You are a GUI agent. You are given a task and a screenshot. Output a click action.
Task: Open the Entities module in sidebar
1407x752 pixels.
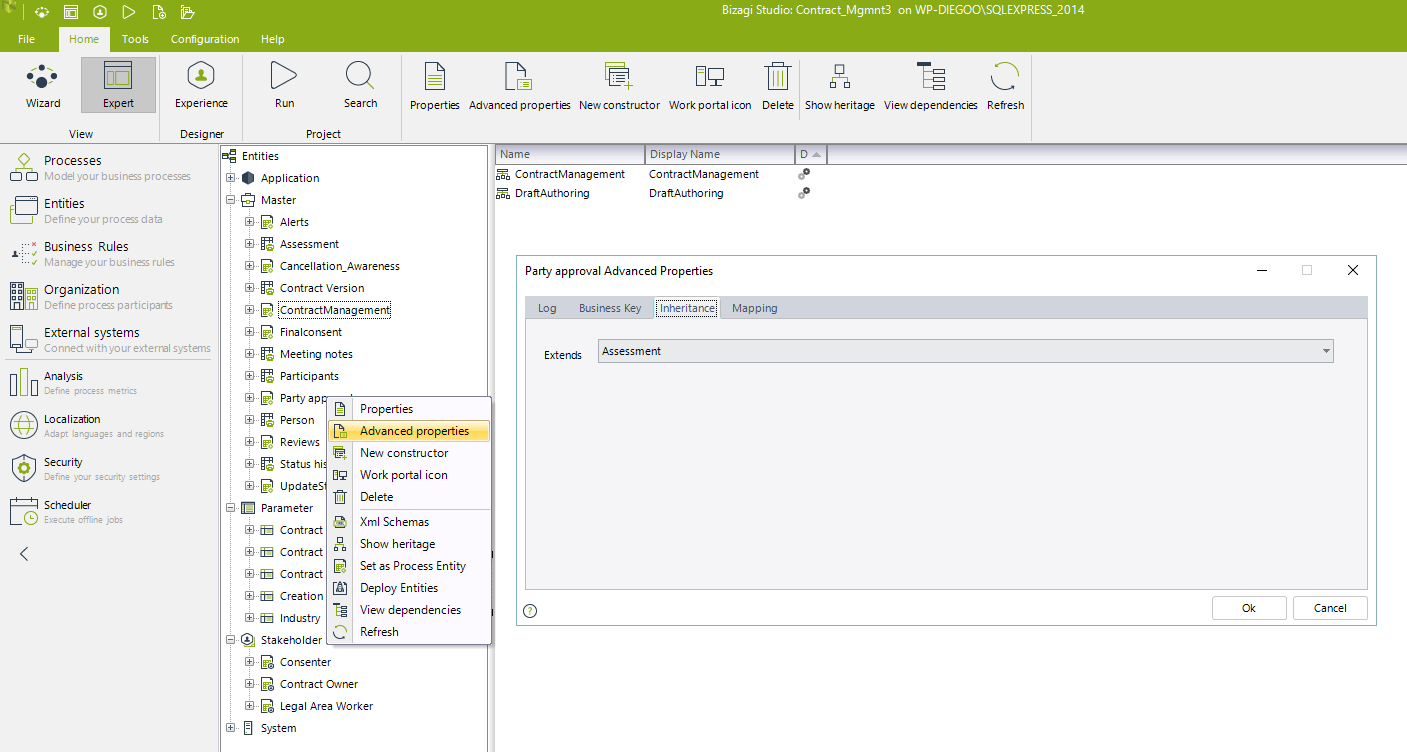[x=110, y=210]
